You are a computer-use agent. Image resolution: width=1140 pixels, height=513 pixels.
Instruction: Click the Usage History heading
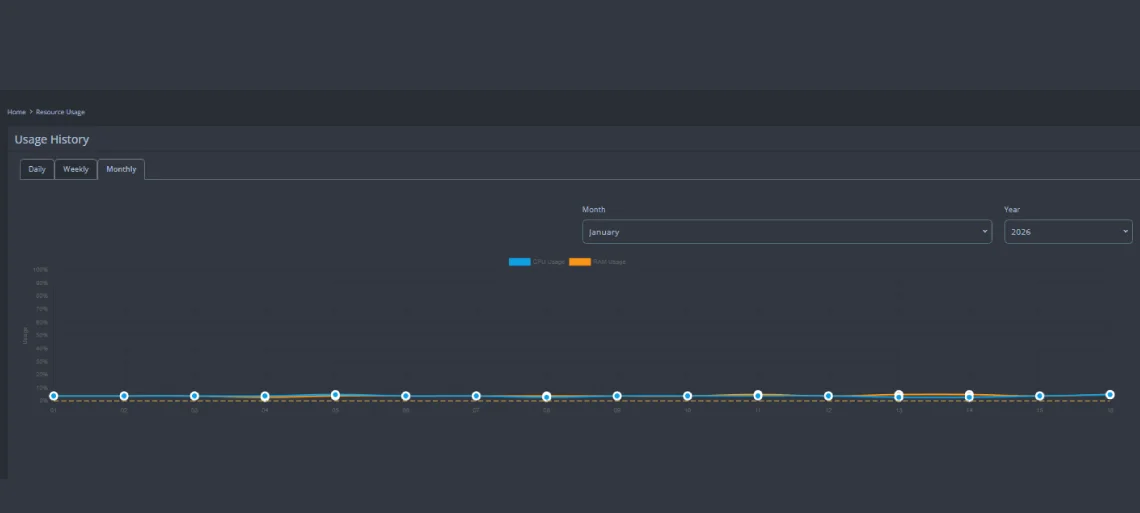(x=52, y=140)
